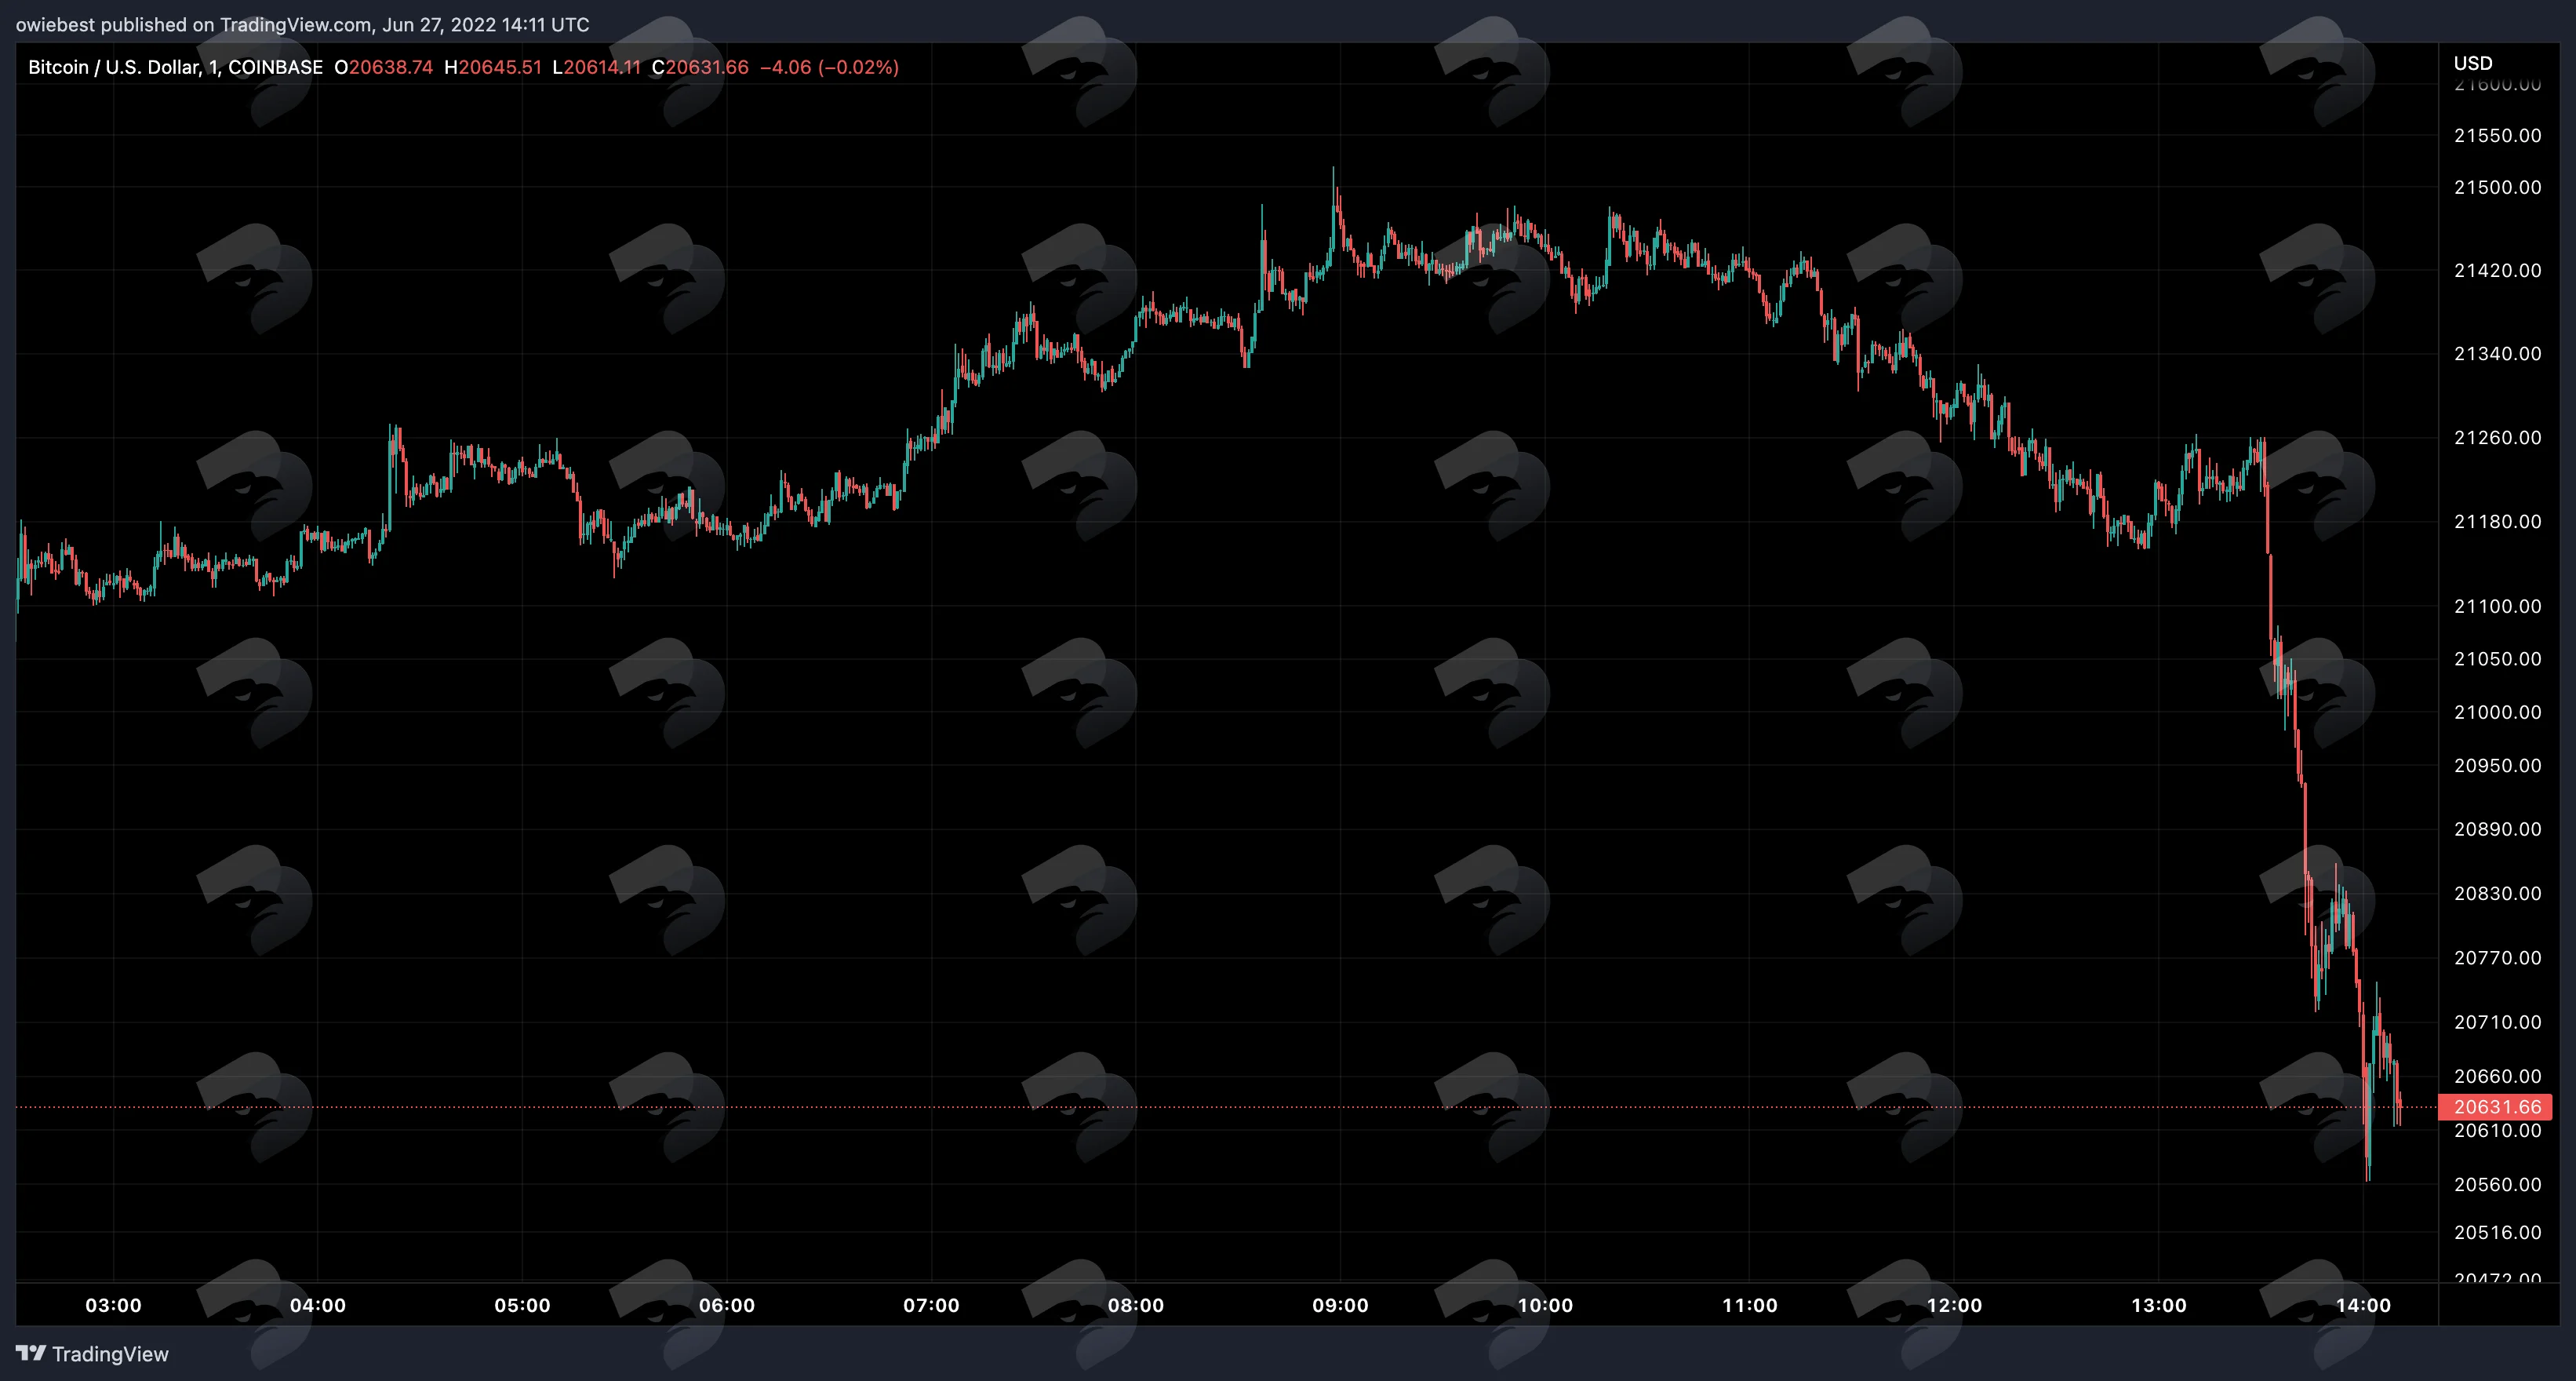
Task: Click the 08:00 time axis label
Action: point(1136,1305)
